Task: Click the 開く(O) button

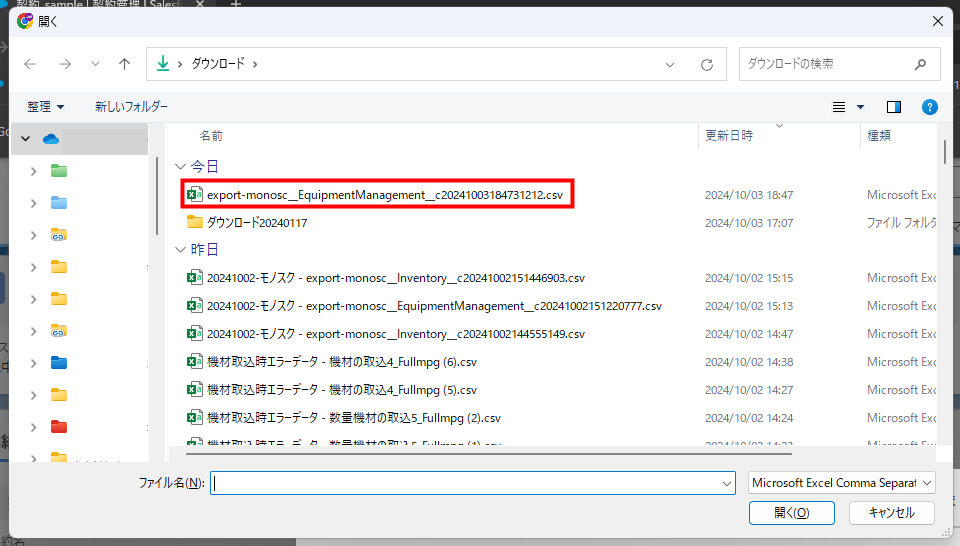Action: 791,513
